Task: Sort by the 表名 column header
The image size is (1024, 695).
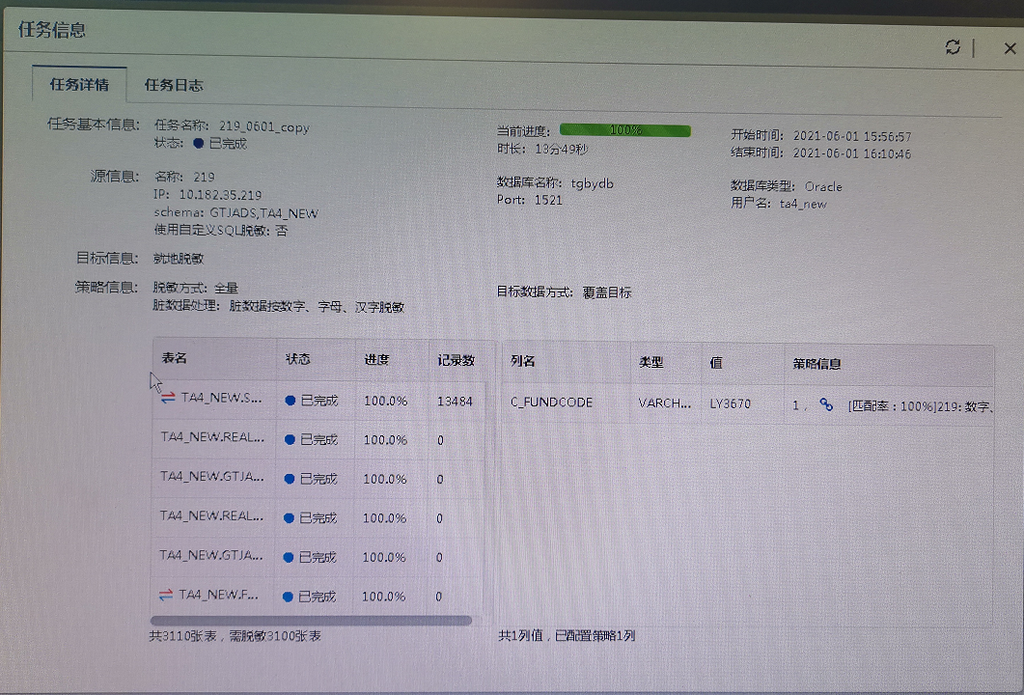Action: pos(175,358)
